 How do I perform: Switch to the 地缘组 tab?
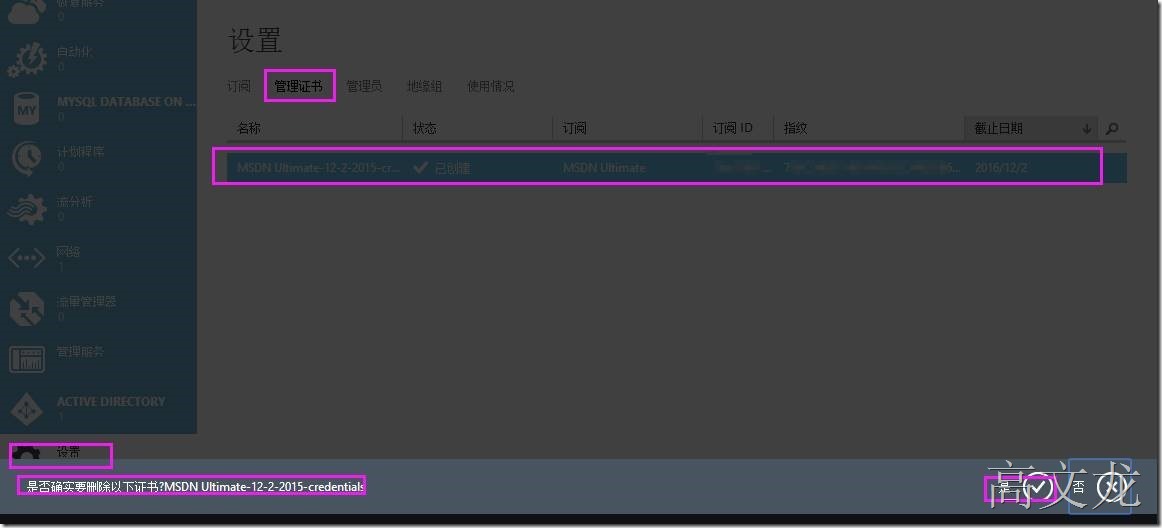tap(425, 86)
